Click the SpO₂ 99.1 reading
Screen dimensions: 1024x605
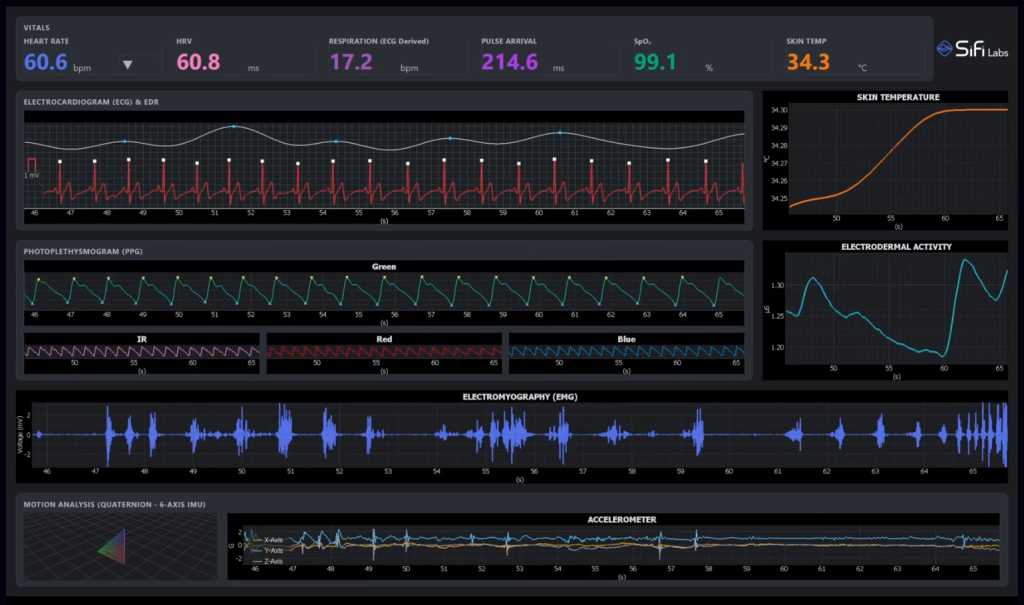coord(655,63)
